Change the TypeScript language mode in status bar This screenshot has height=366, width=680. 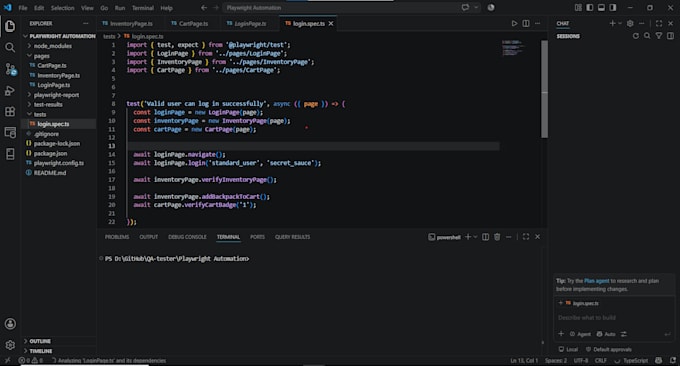click(x=635, y=360)
